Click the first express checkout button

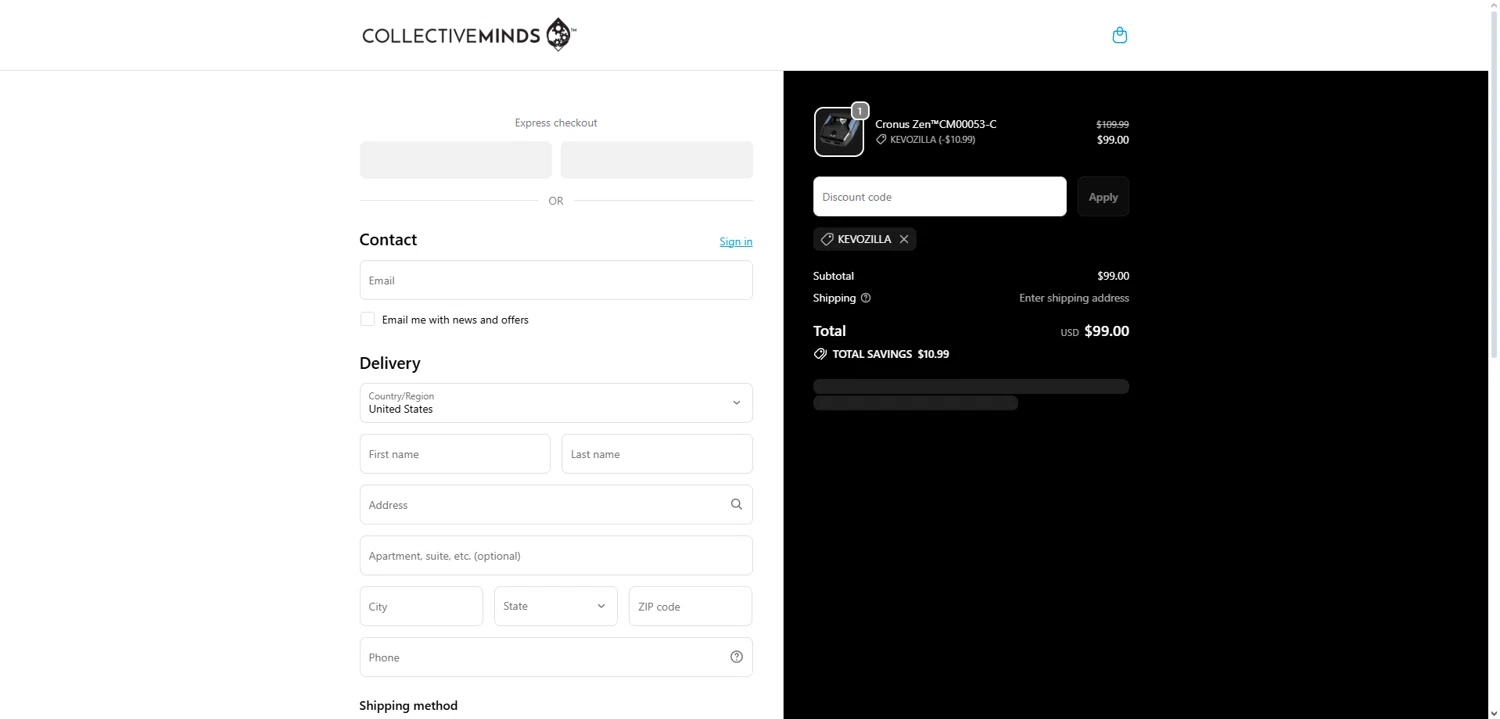coord(456,160)
